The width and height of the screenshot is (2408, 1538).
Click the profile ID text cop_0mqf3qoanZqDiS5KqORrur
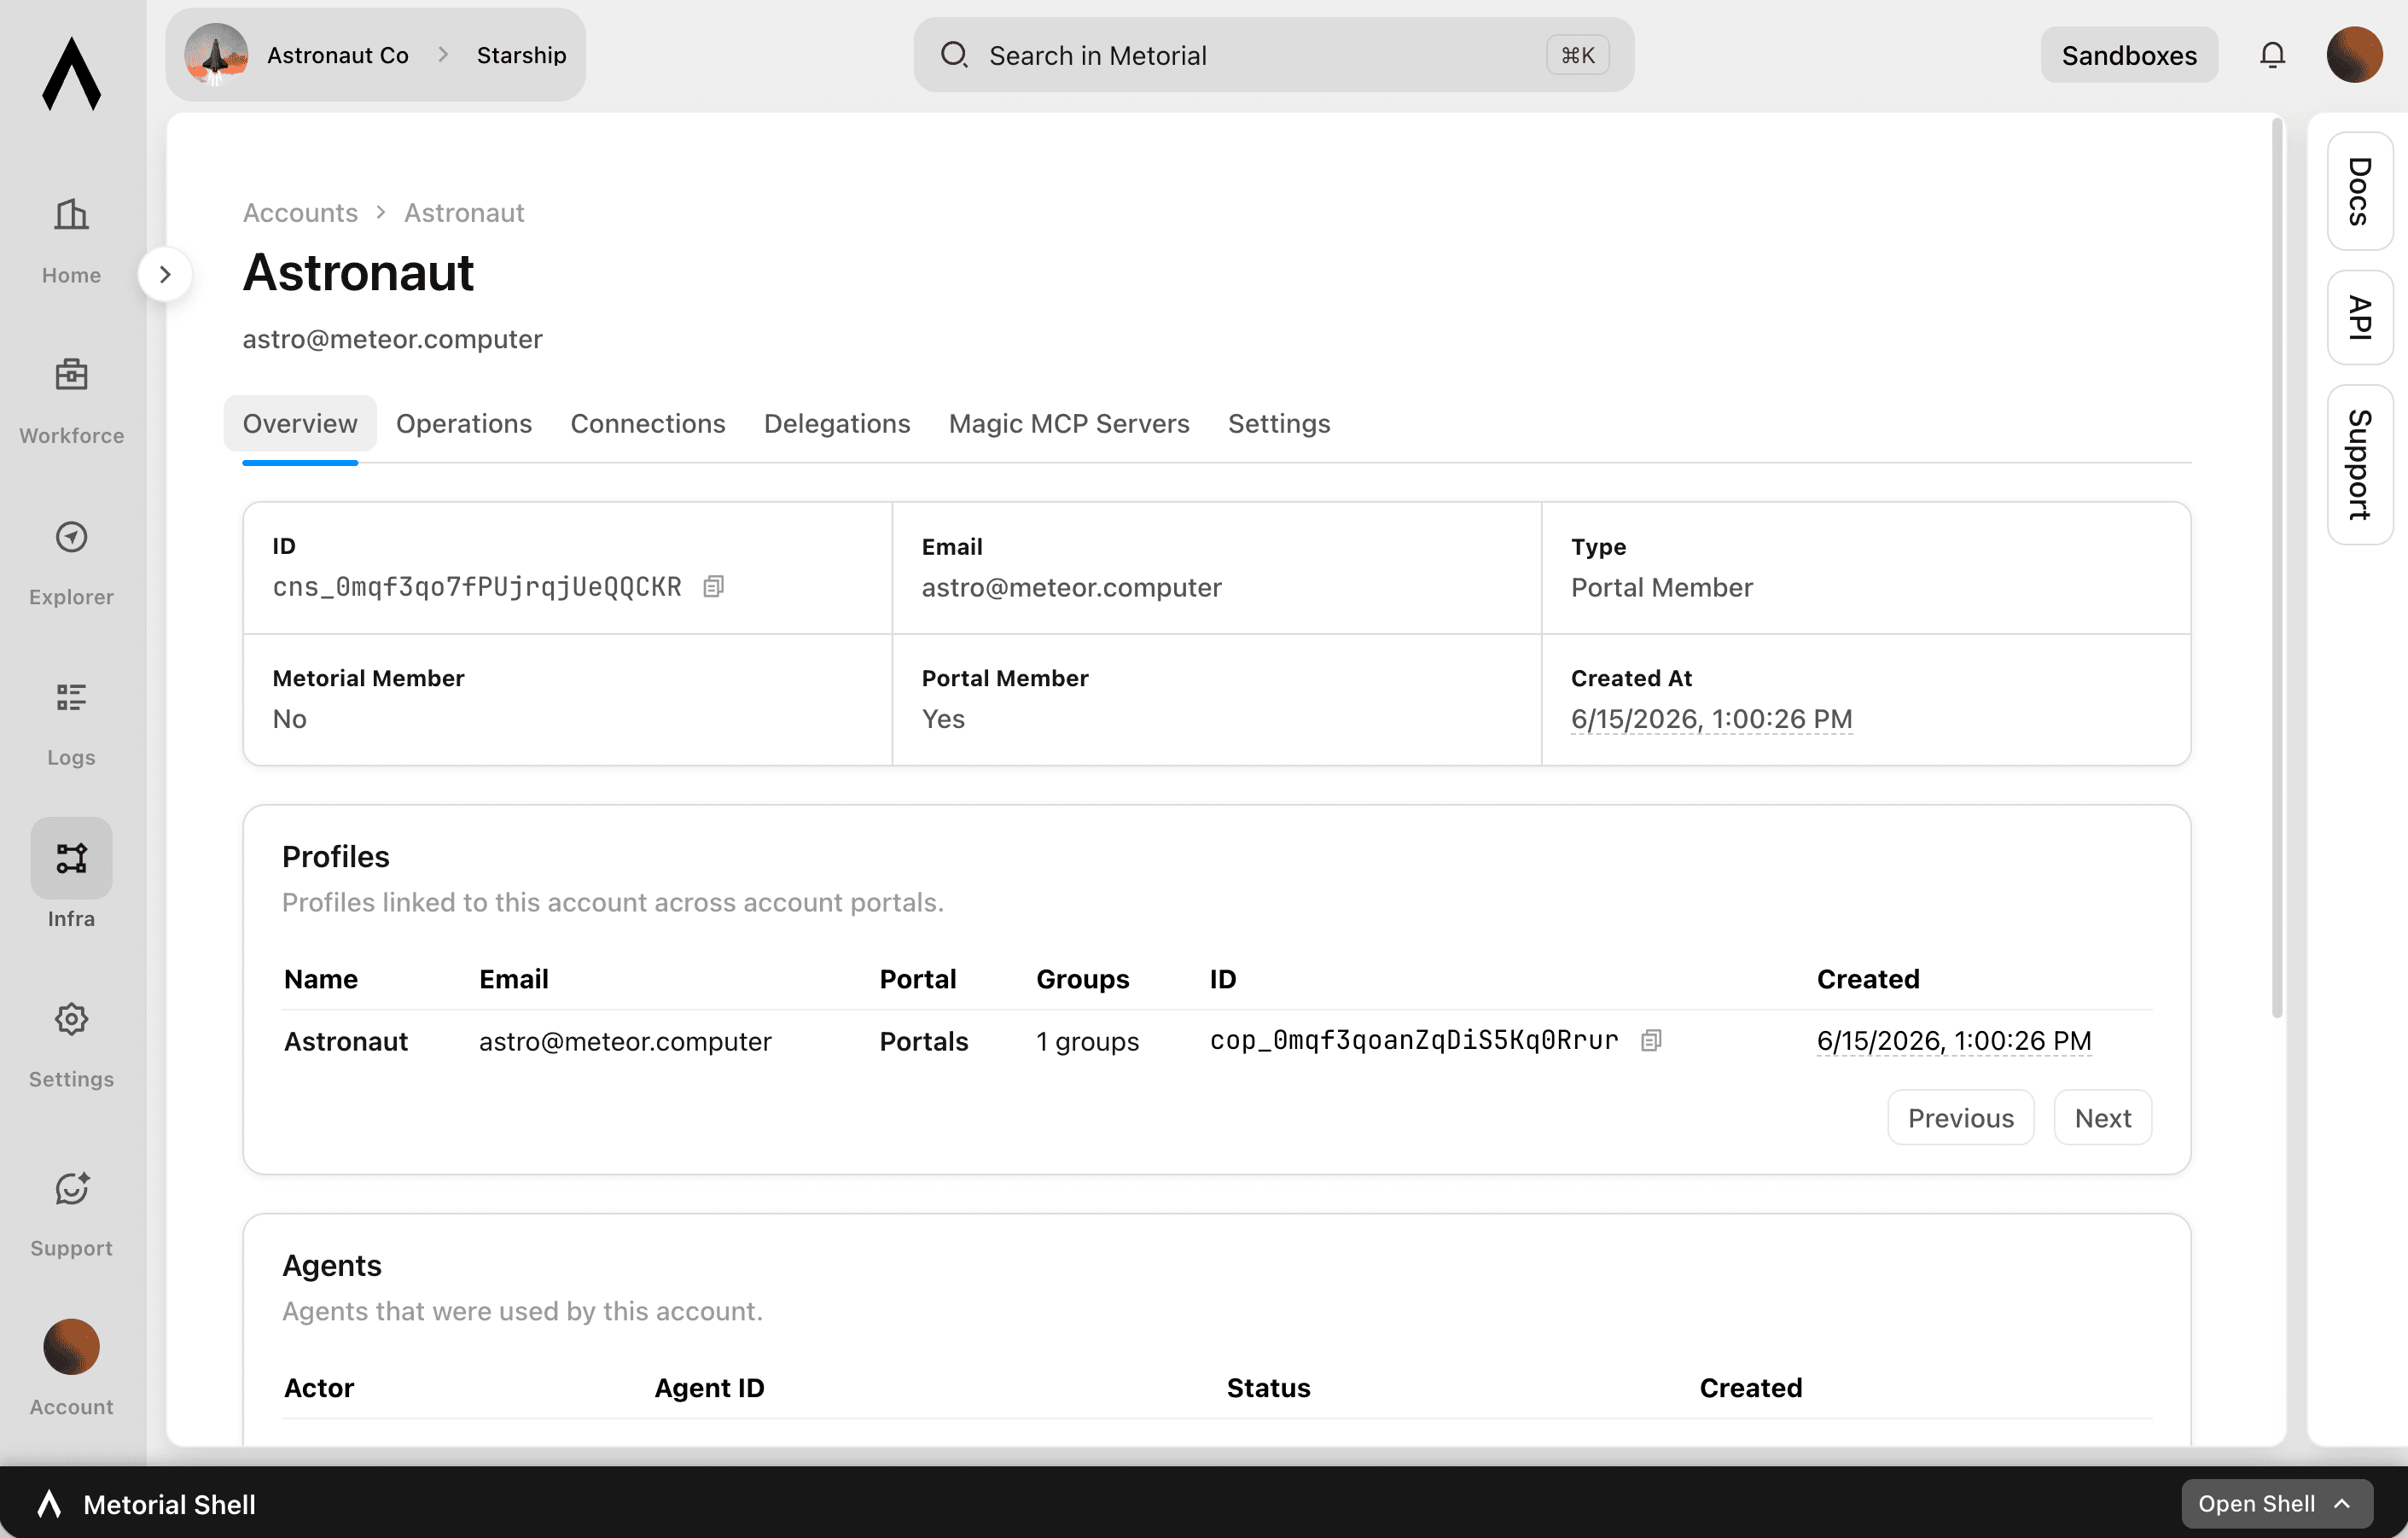point(1414,1040)
